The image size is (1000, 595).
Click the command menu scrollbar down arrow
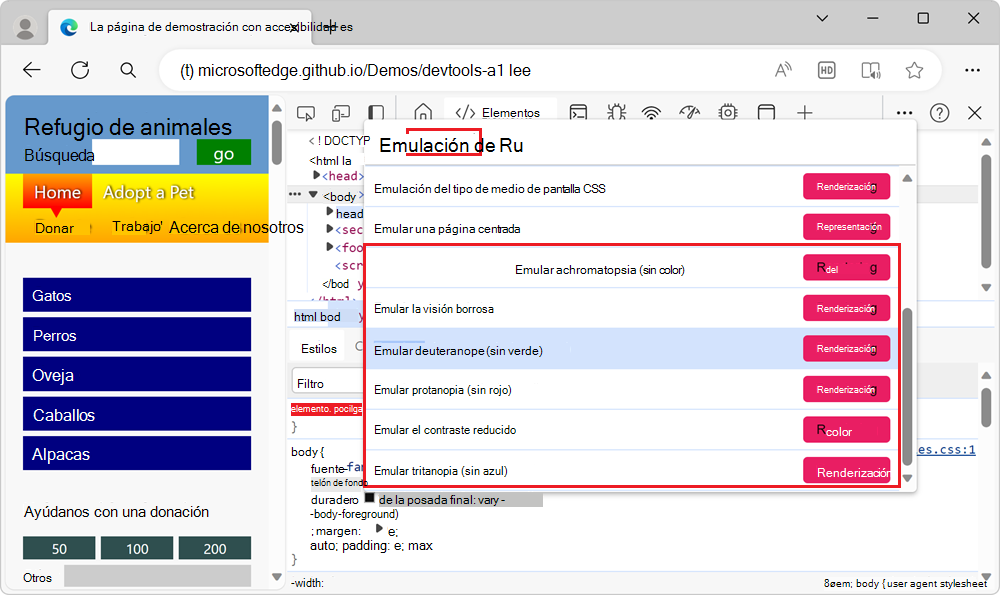tap(908, 478)
